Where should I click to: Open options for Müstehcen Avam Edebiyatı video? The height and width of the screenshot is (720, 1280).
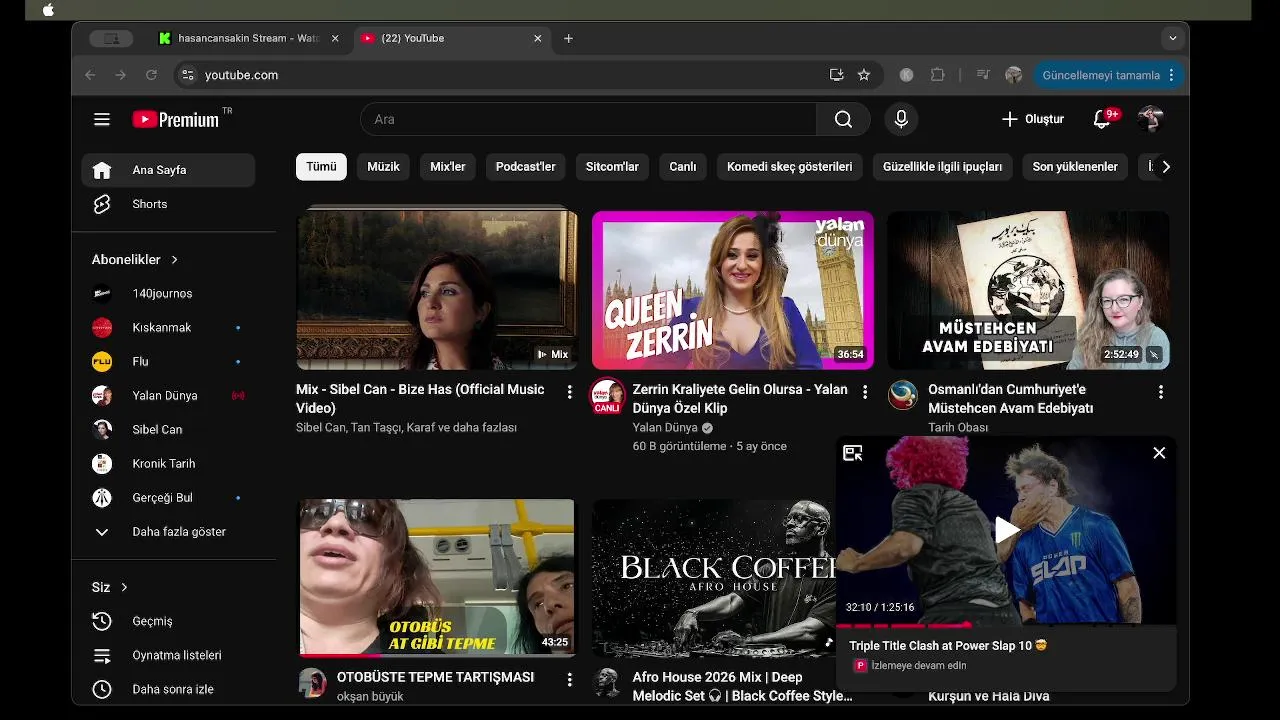[x=1161, y=392]
